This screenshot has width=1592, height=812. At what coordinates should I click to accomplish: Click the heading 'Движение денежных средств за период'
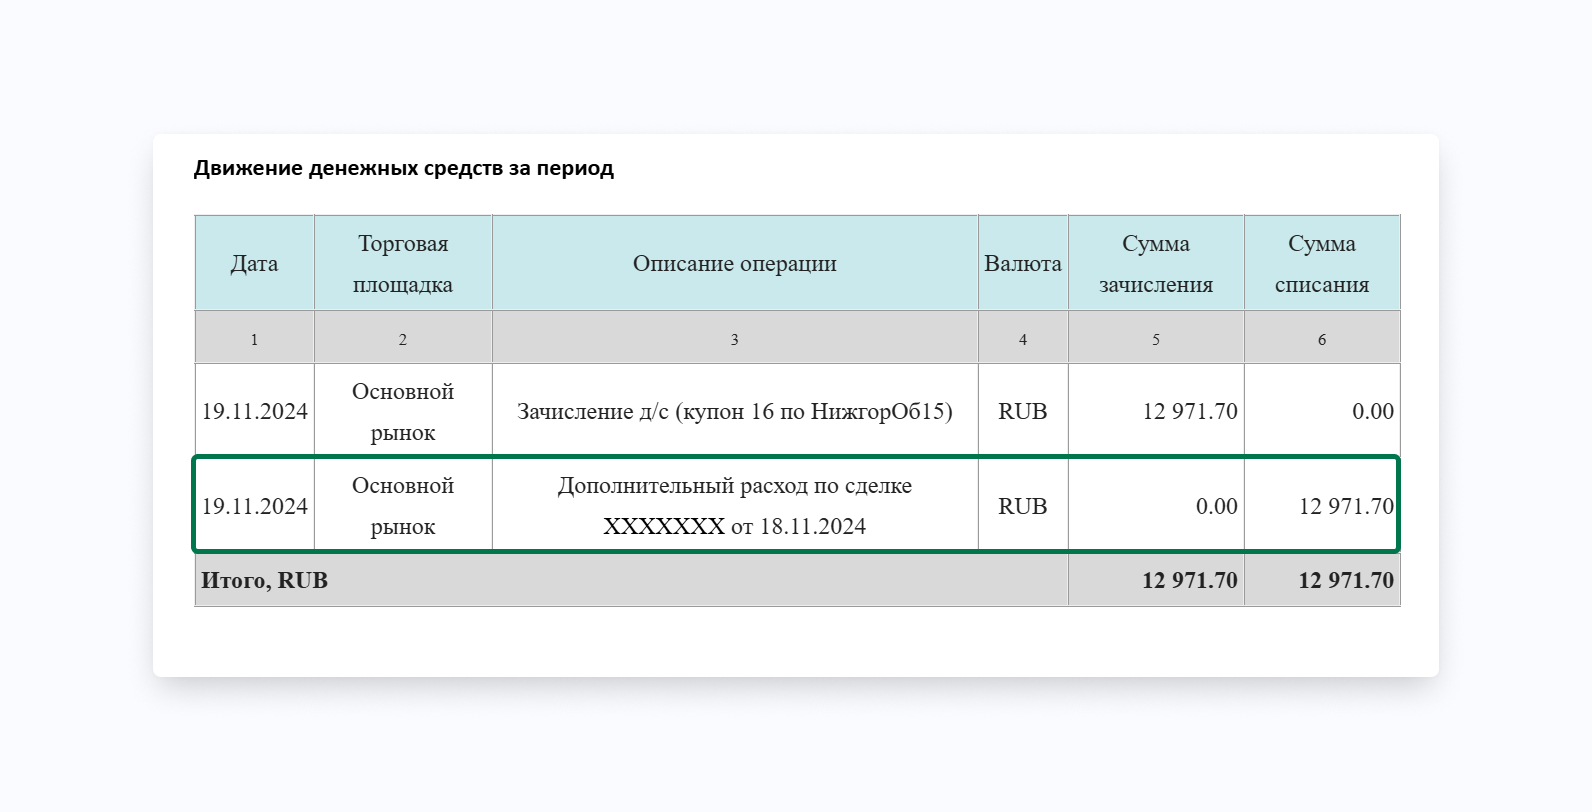(403, 168)
